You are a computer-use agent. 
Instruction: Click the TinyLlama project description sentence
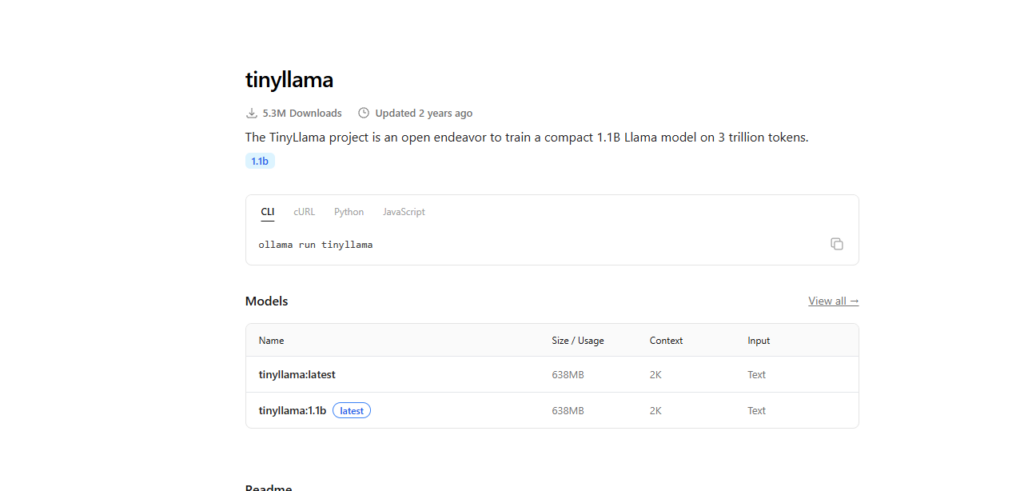click(527, 138)
